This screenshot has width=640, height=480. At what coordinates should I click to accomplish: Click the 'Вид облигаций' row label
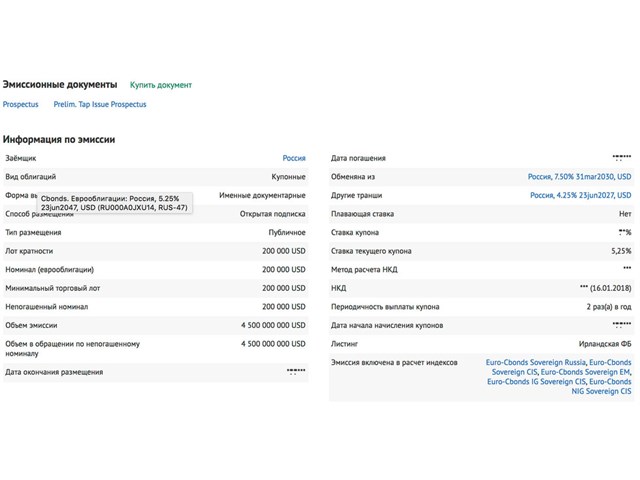(x=30, y=177)
